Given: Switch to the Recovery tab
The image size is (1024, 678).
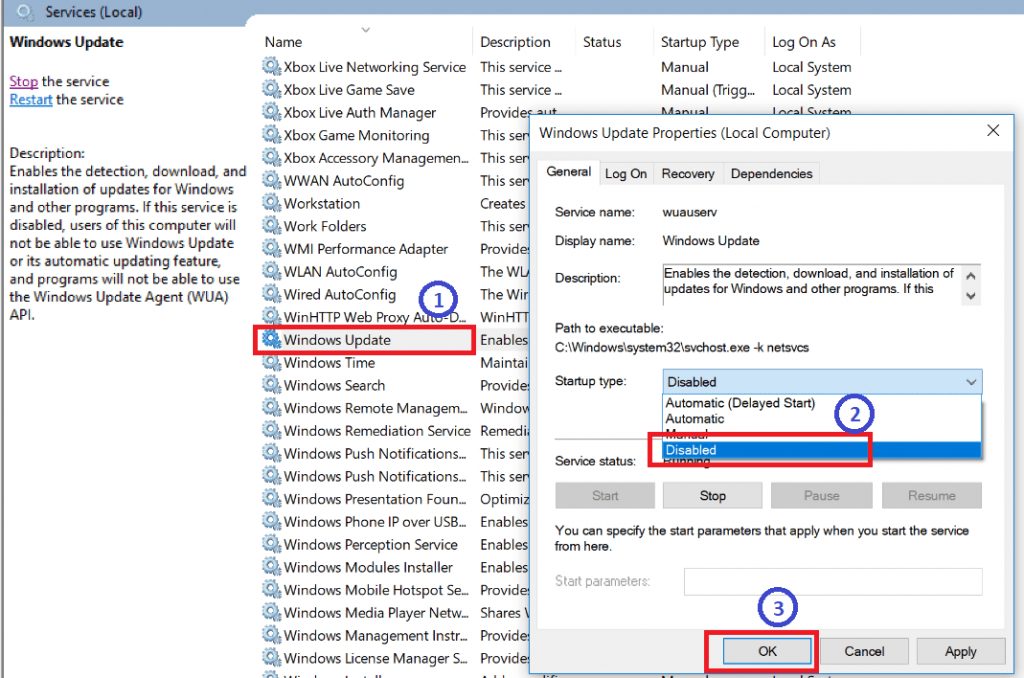Looking at the screenshot, I should point(687,173).
